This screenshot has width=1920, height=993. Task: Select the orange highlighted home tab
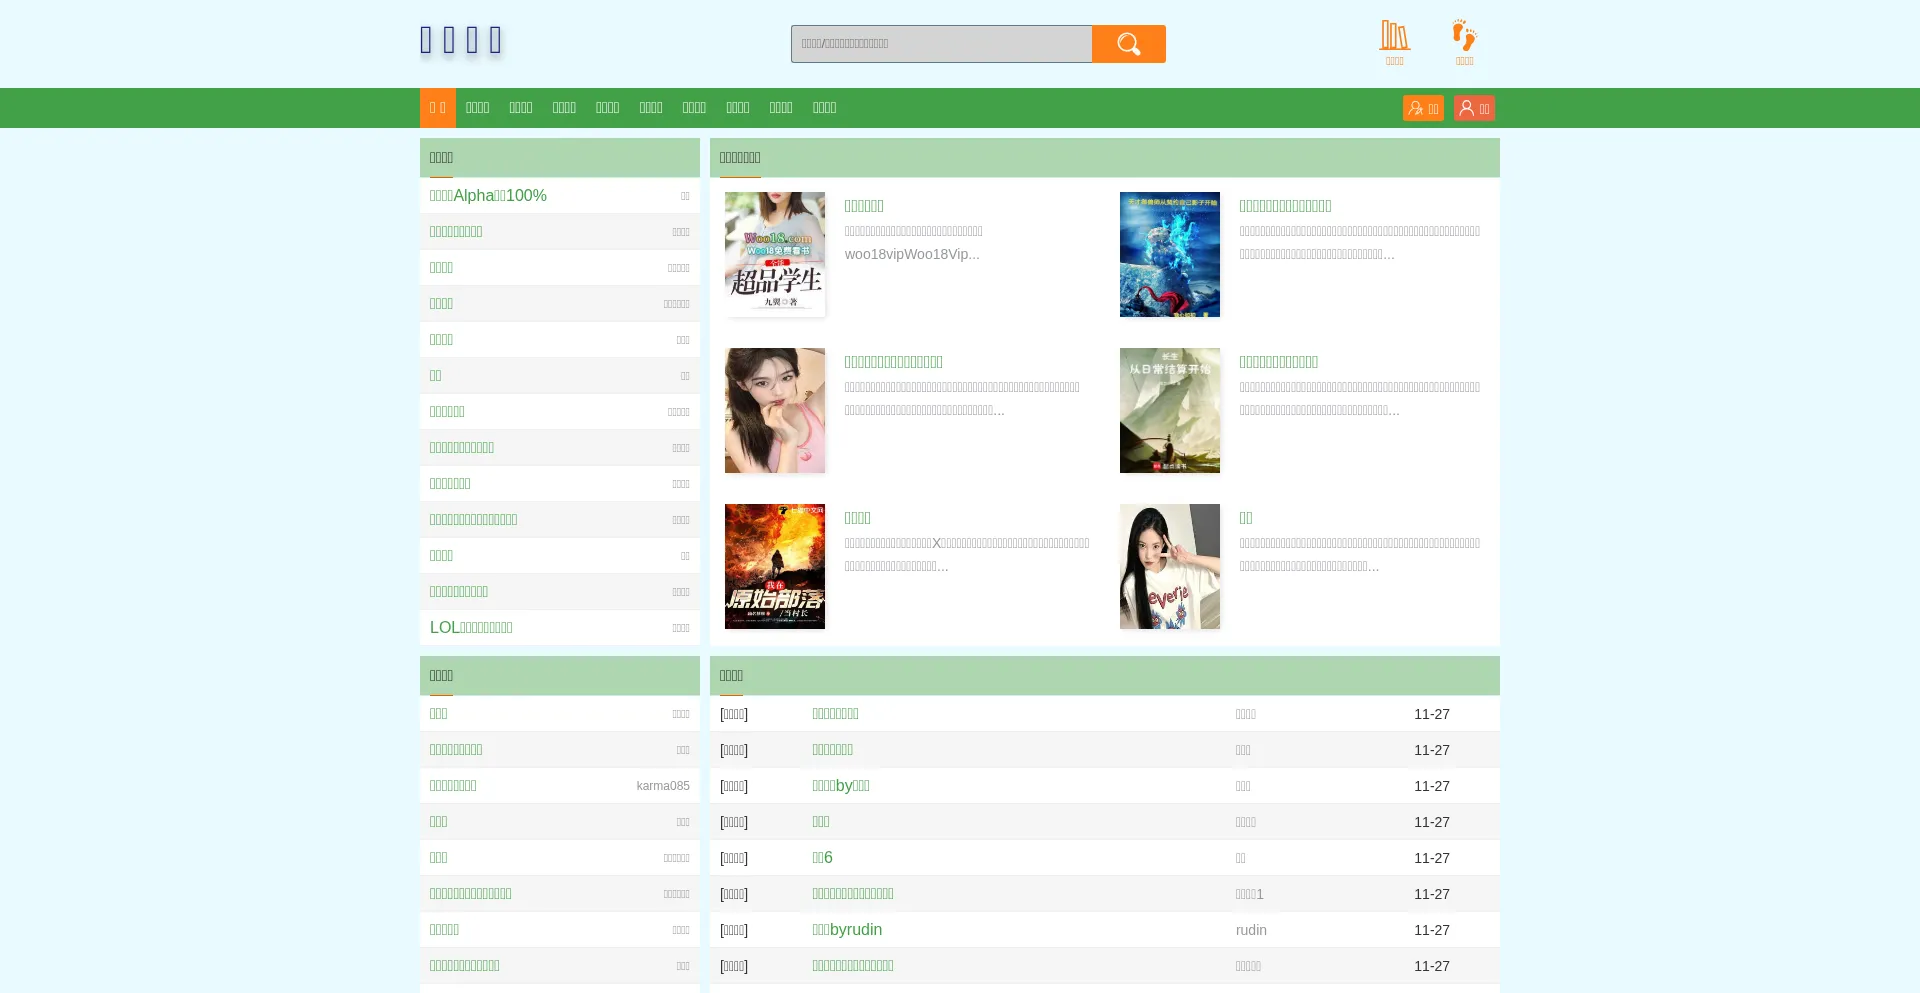[438, 108]
